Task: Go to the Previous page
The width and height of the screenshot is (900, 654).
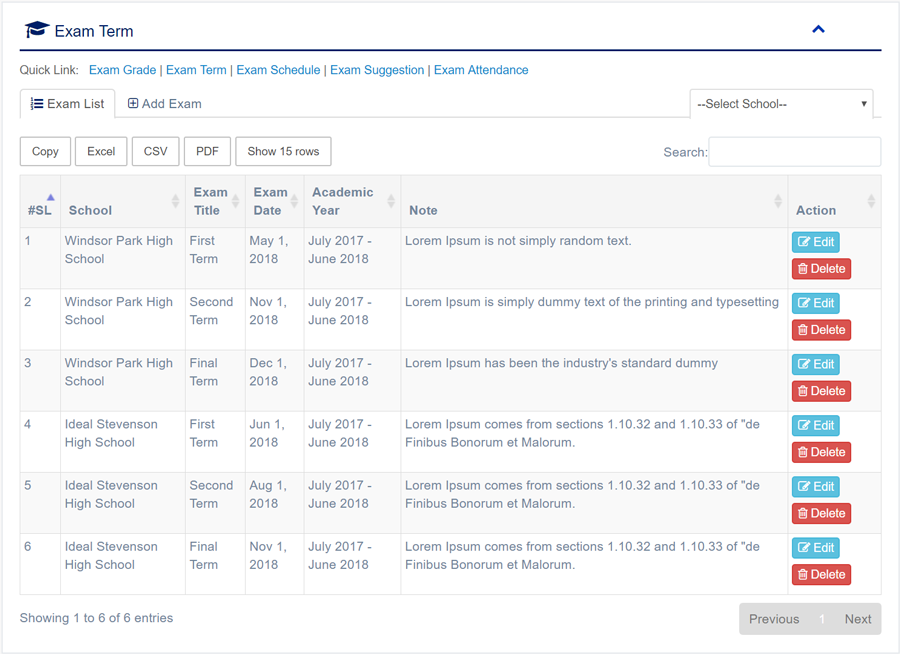Action: tap(774, 619)
